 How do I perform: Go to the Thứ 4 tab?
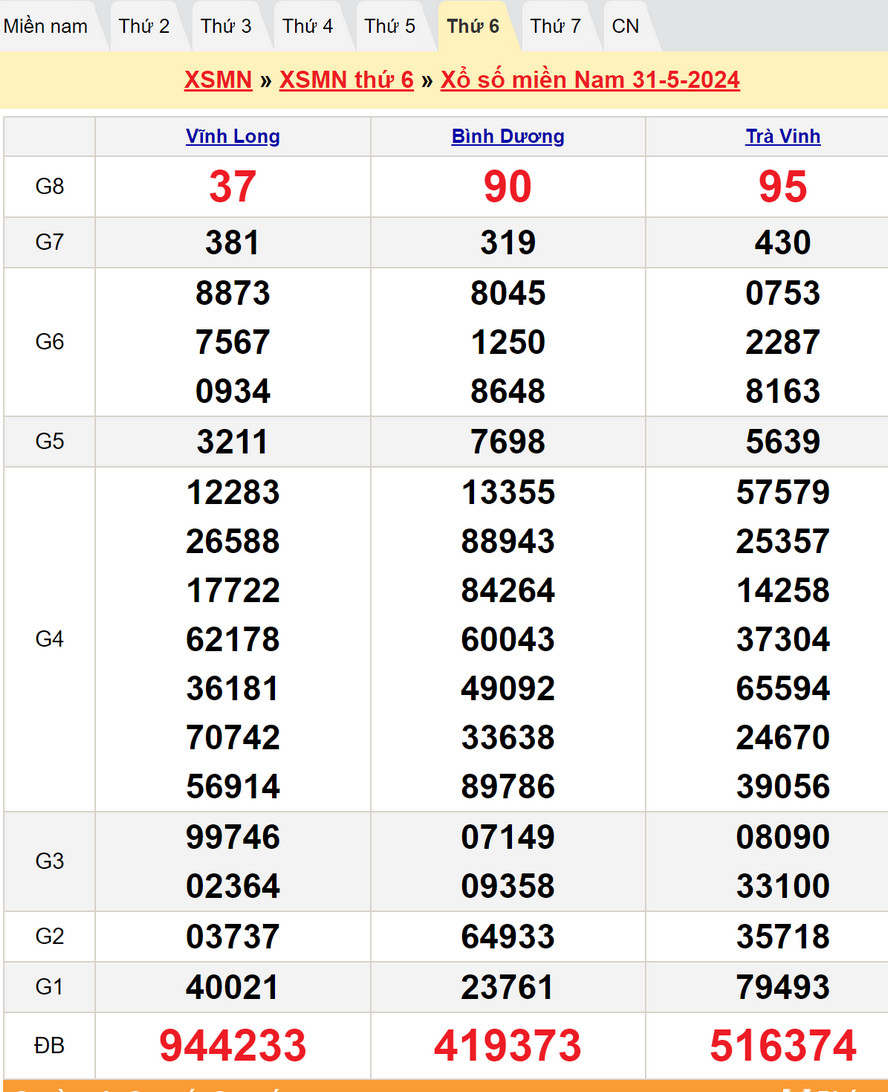(308, 26)
